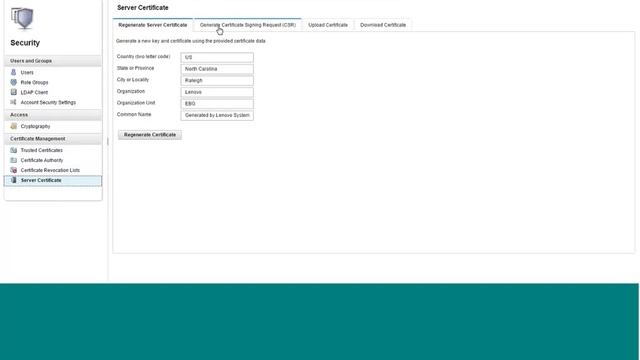Switch to Upload Certificate tab
Screen dimensions: 640x360
pyautogui.click(x=328, y=25)
